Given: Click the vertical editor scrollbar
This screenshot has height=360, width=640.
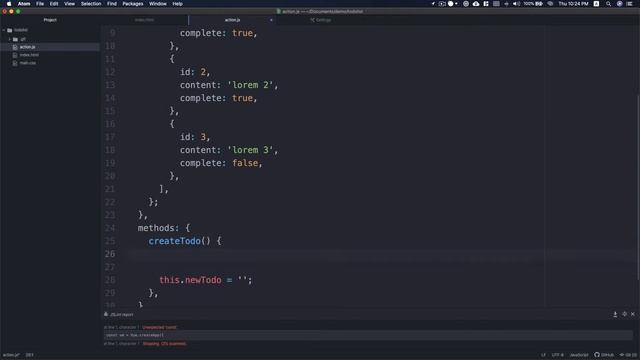Looking at the screenshot, I should point(638,188).
